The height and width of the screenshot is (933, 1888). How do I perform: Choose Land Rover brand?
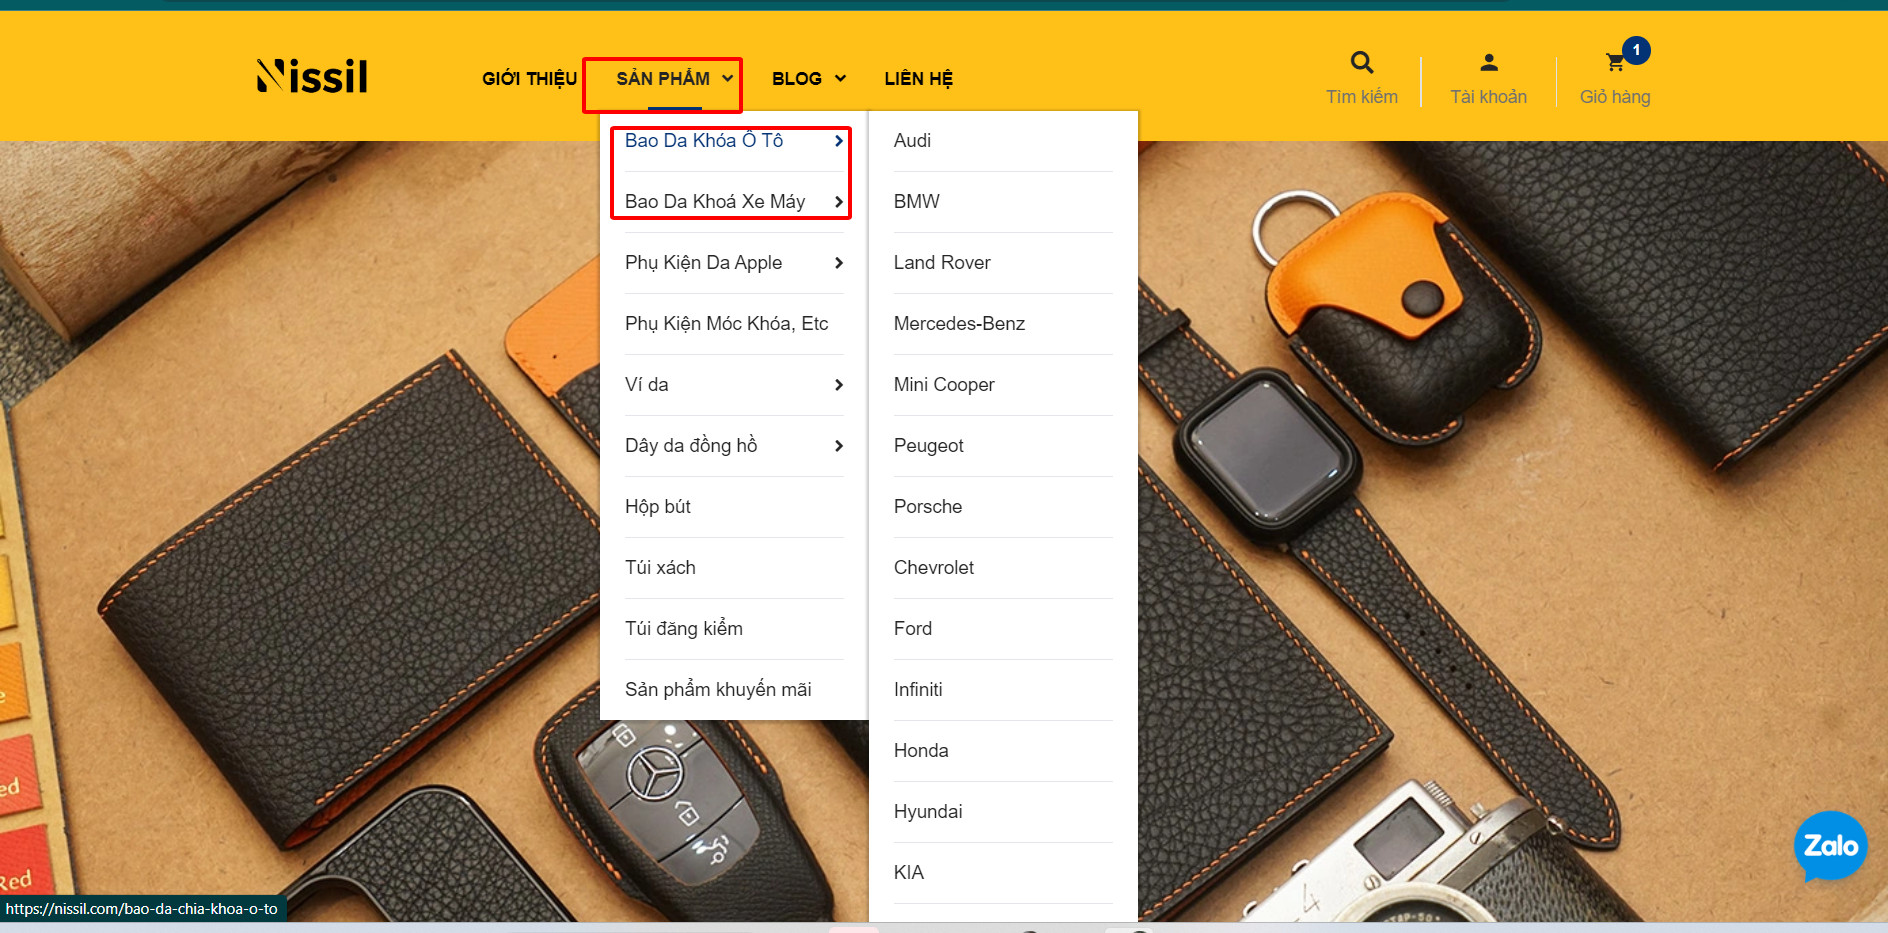942,263
